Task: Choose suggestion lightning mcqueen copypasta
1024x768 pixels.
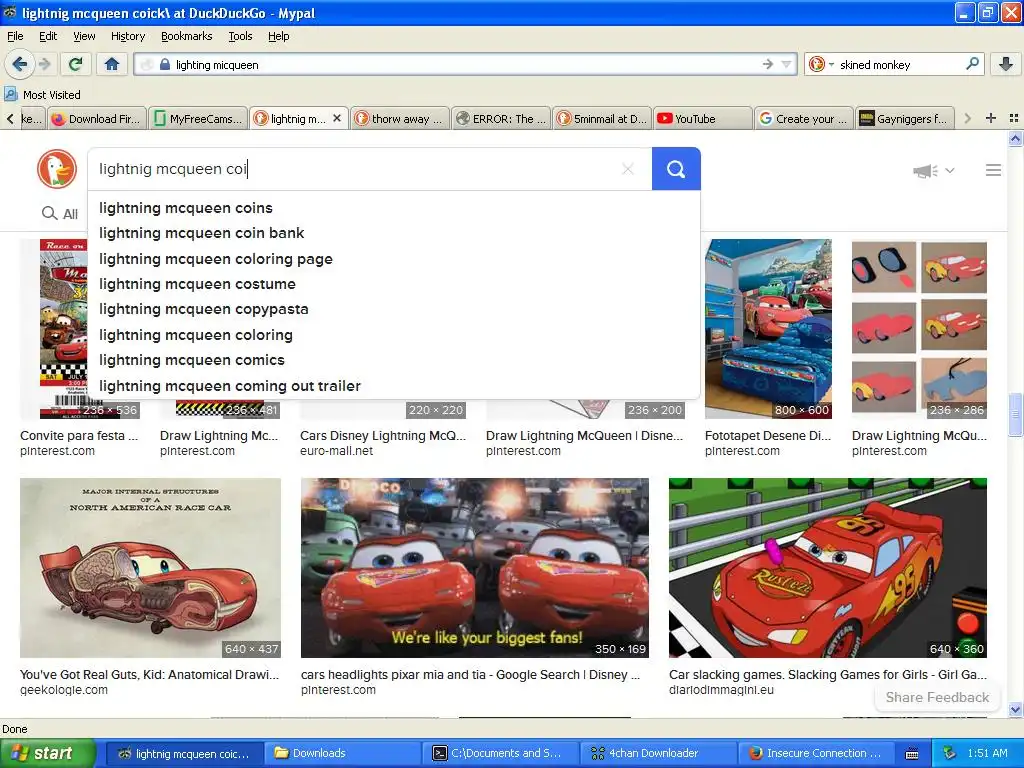Action: point(394,309)
